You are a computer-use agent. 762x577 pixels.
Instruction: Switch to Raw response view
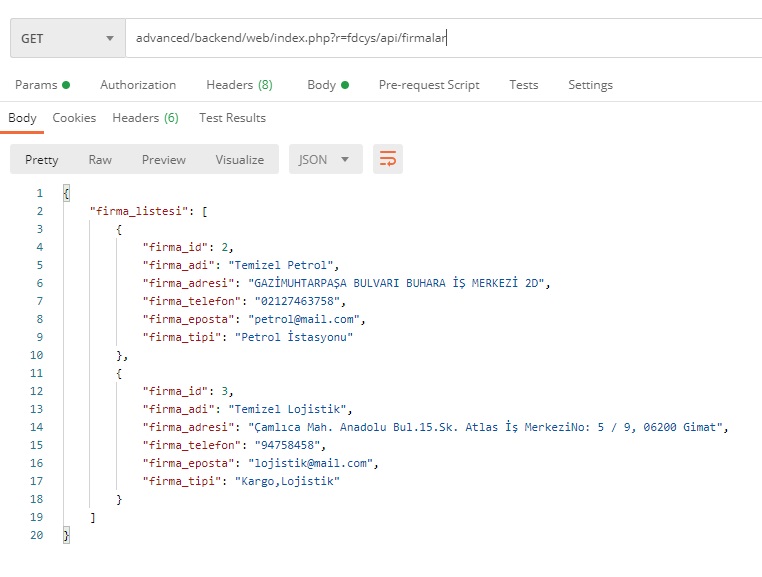tap(100, 159)
